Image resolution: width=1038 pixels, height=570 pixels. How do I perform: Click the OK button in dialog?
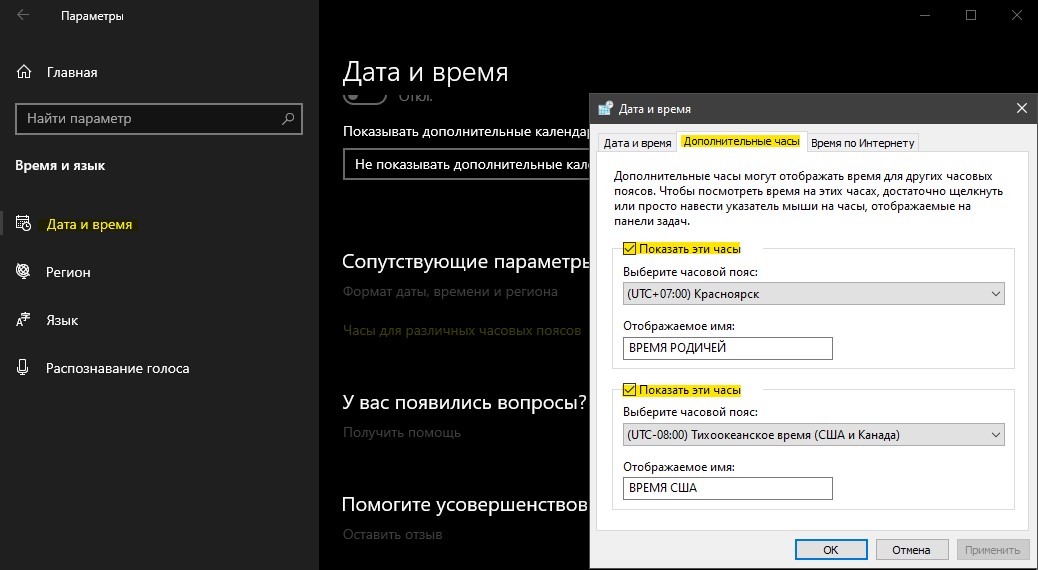click(831, 549)
